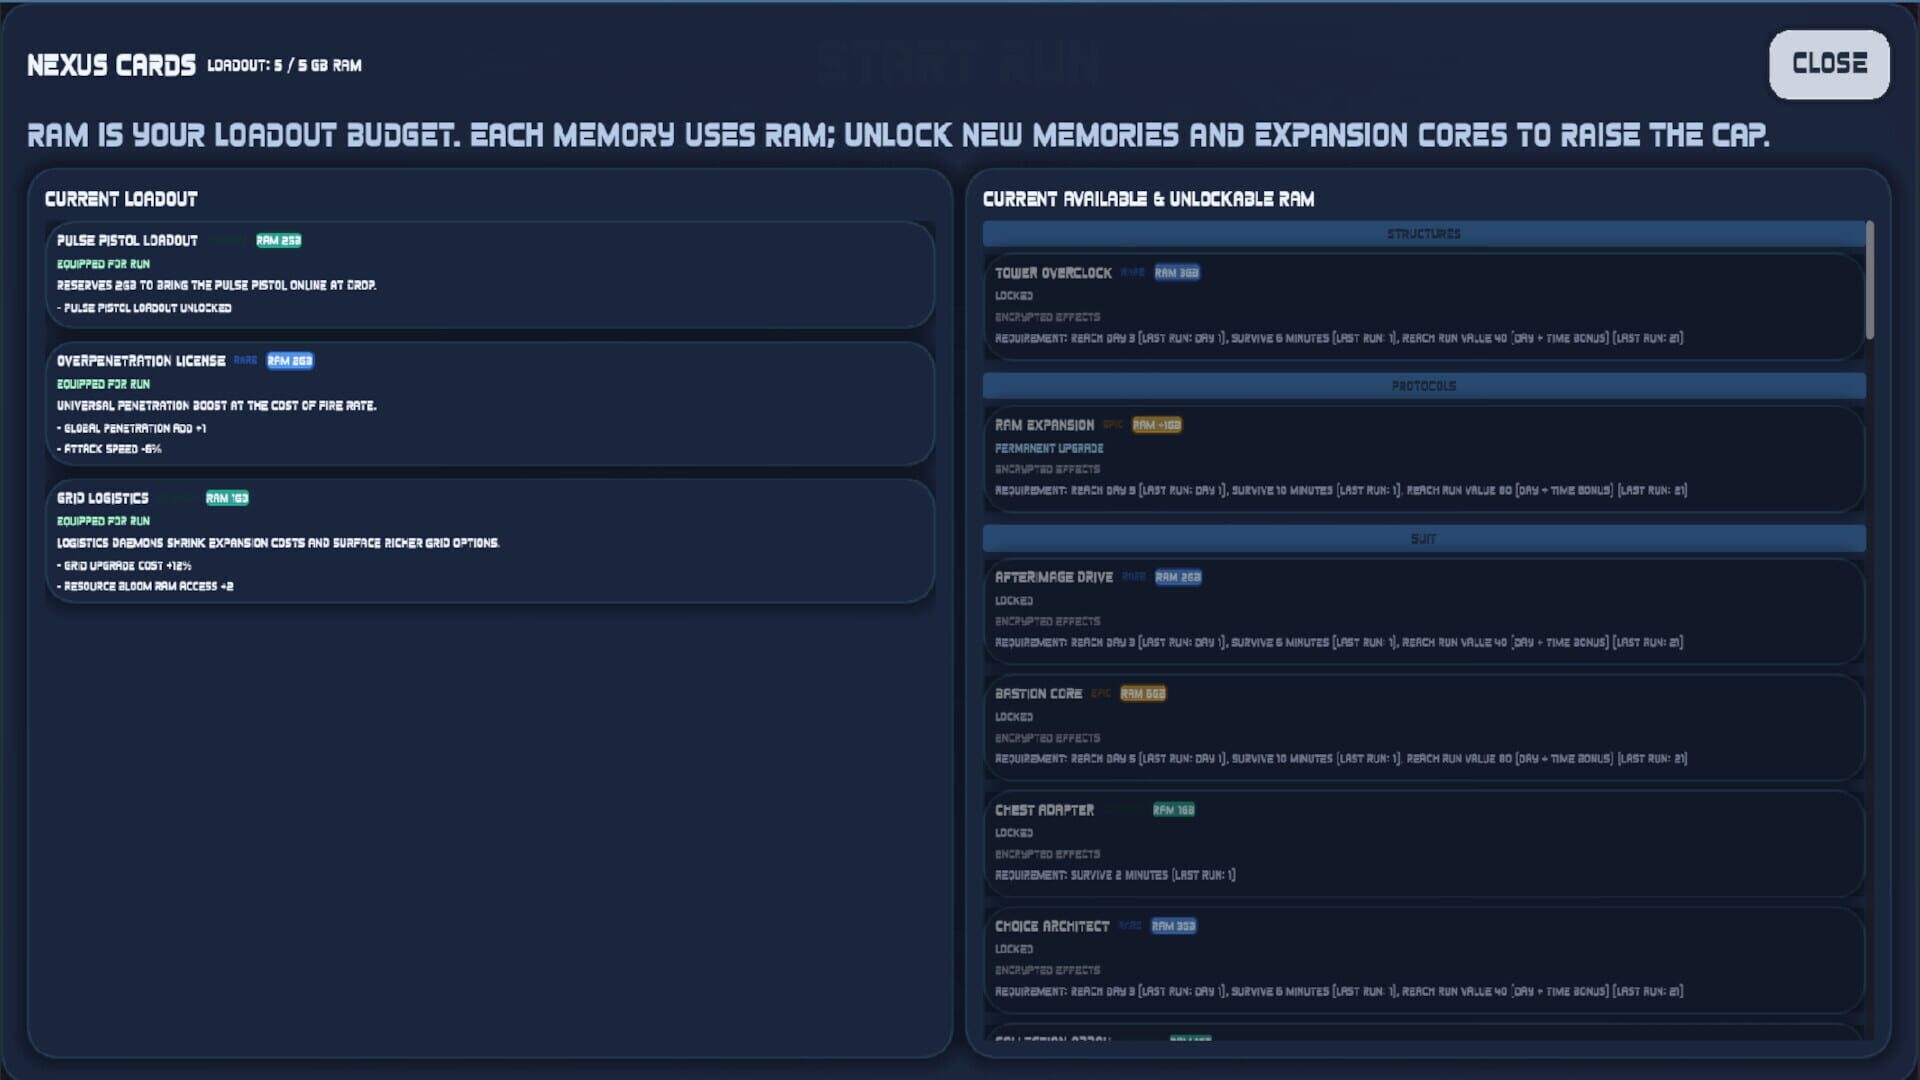The width and height of the screenshot is (1920, 1080).
Task: Select the Current Available & Unlockable RAM header
Action: (x=1148, y=198)
